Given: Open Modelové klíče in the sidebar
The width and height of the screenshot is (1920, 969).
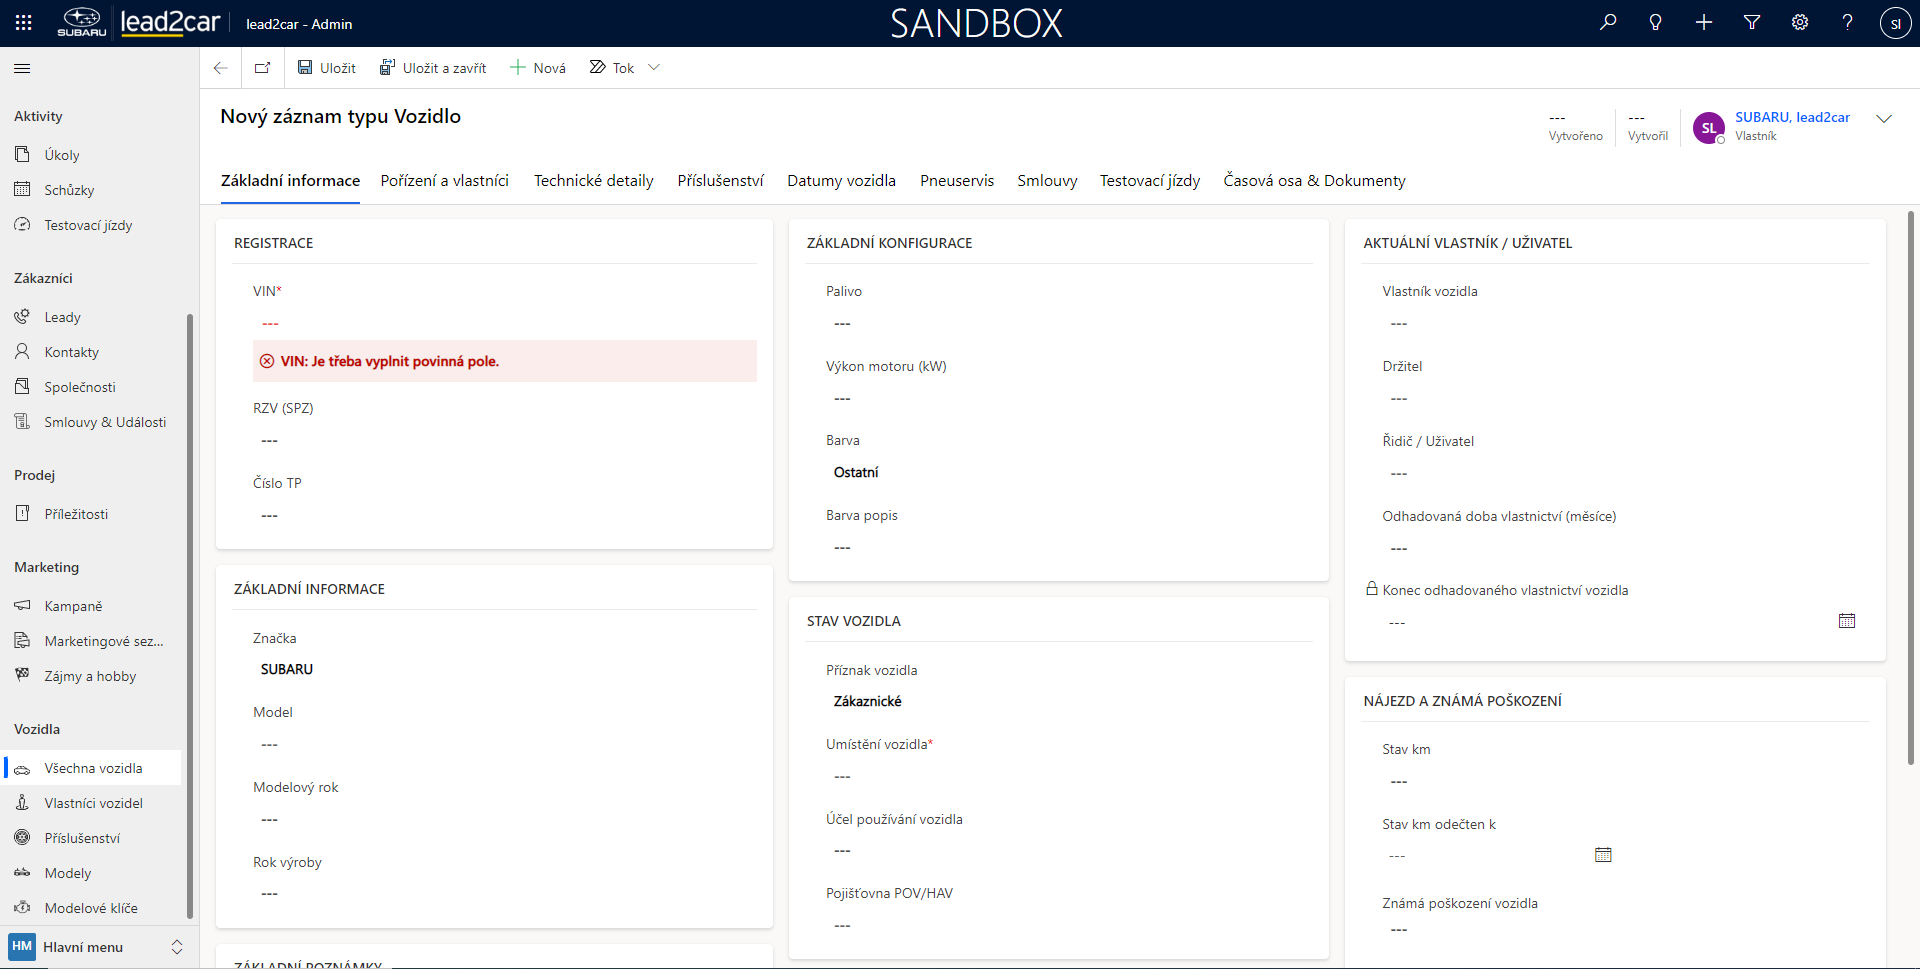Looking at the screenshot, I should point(91,908).
